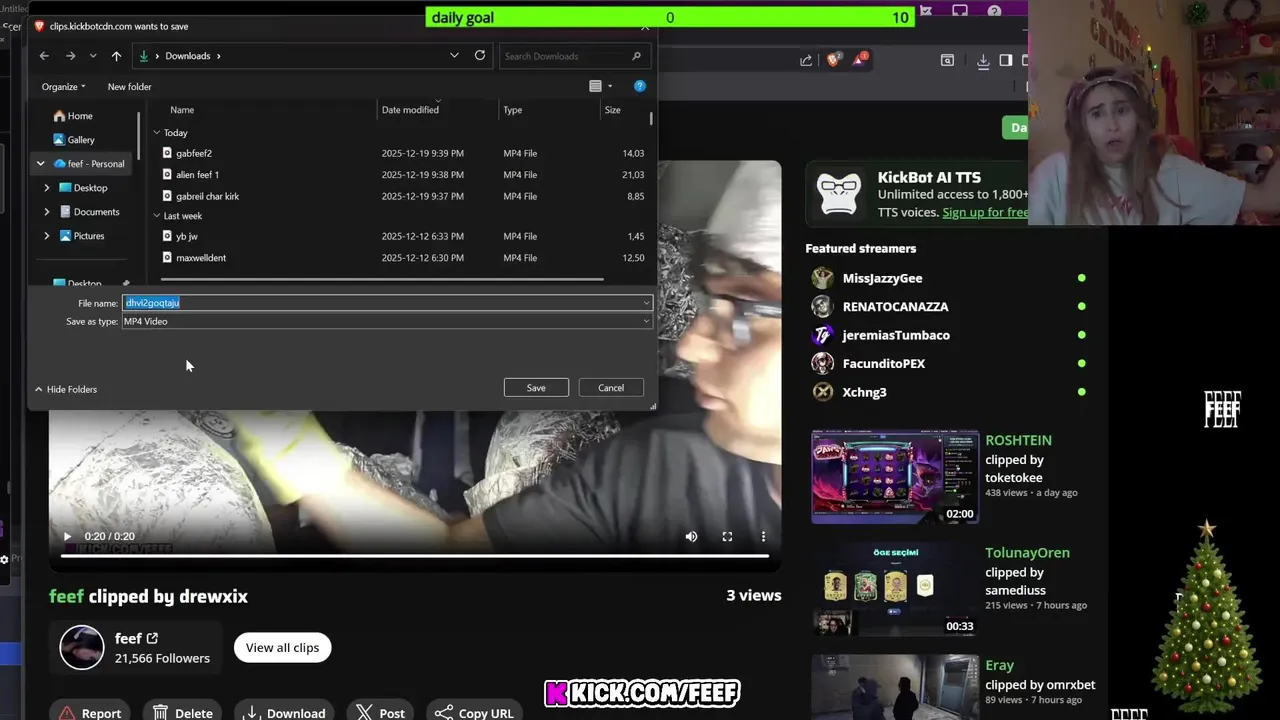Click the Search Downloads box

pos(573,56)
